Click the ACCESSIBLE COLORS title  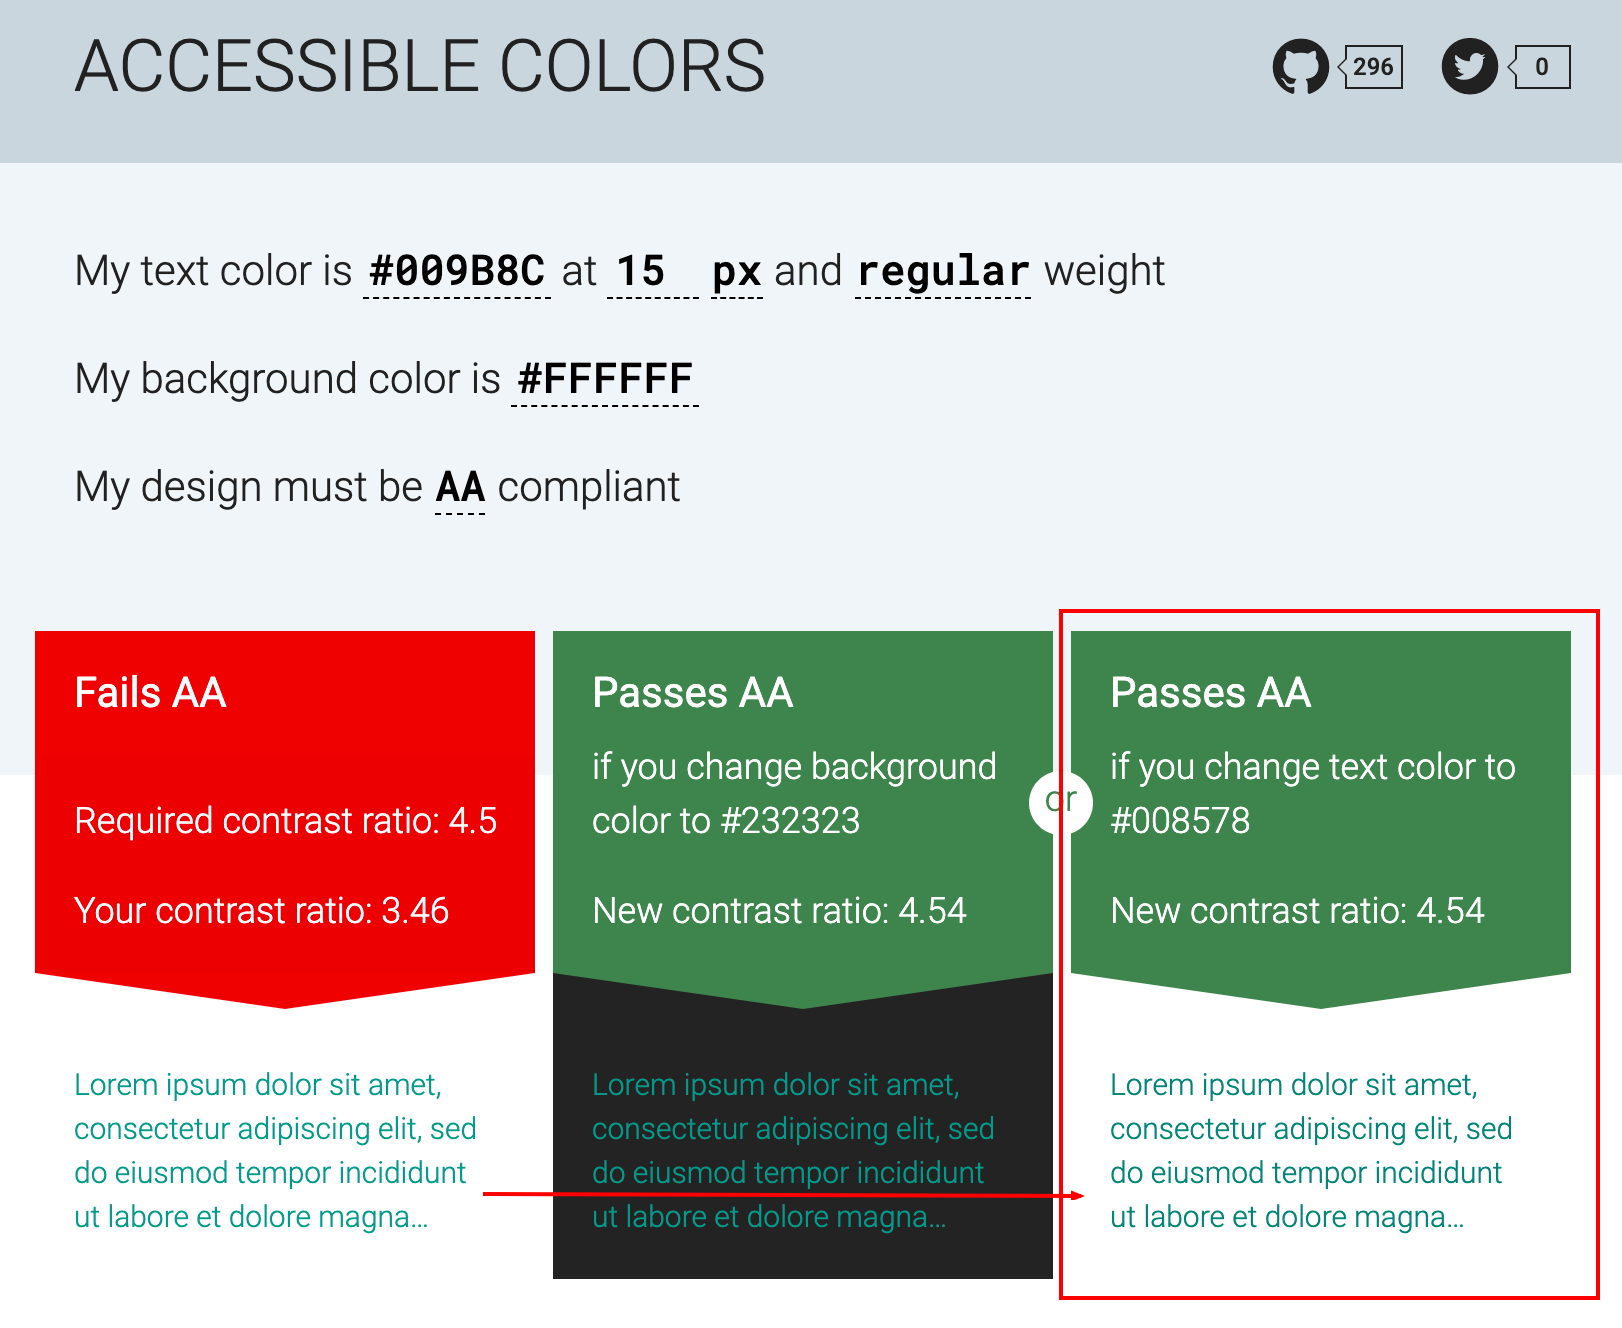420,67
